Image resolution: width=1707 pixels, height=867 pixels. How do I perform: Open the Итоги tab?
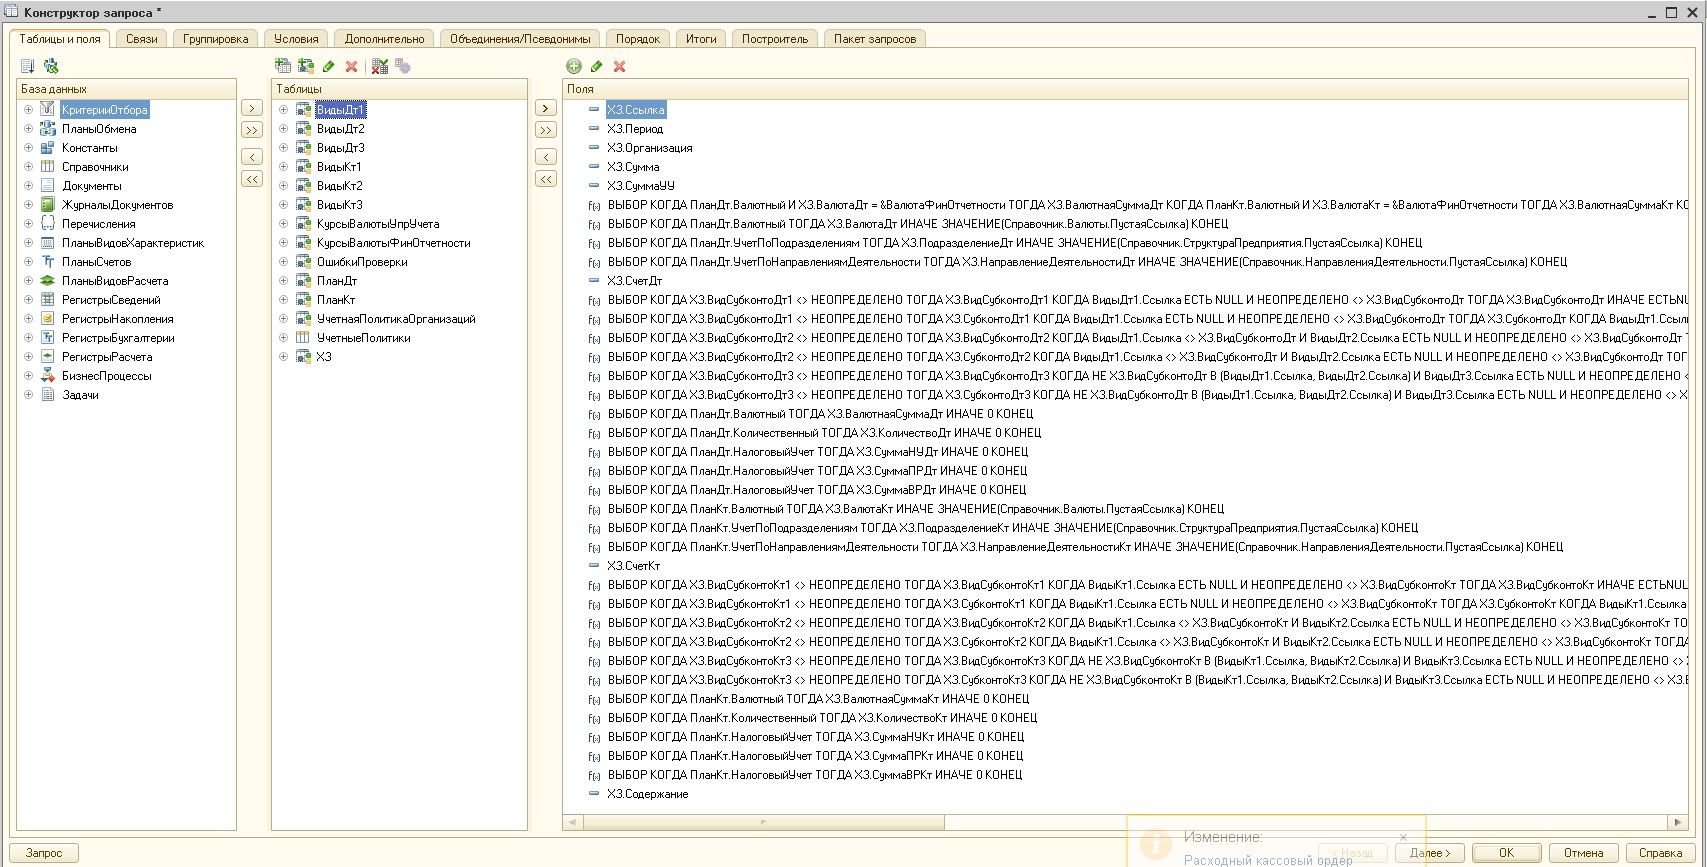click(701, 38)
